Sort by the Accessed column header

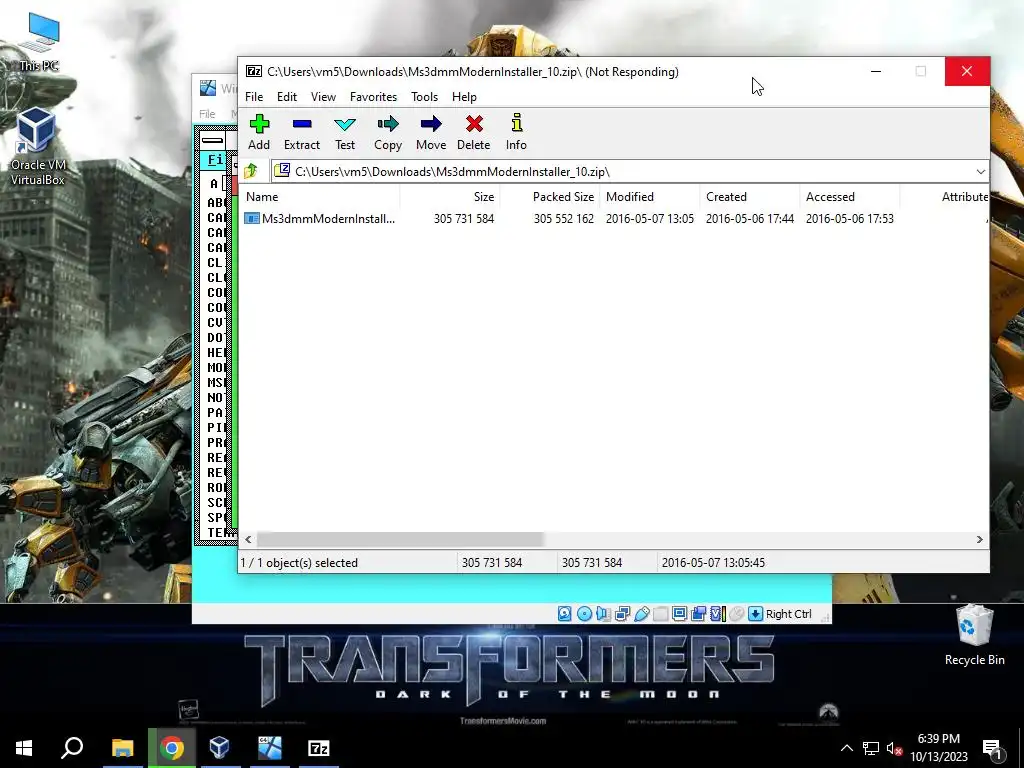click(850, 197)
